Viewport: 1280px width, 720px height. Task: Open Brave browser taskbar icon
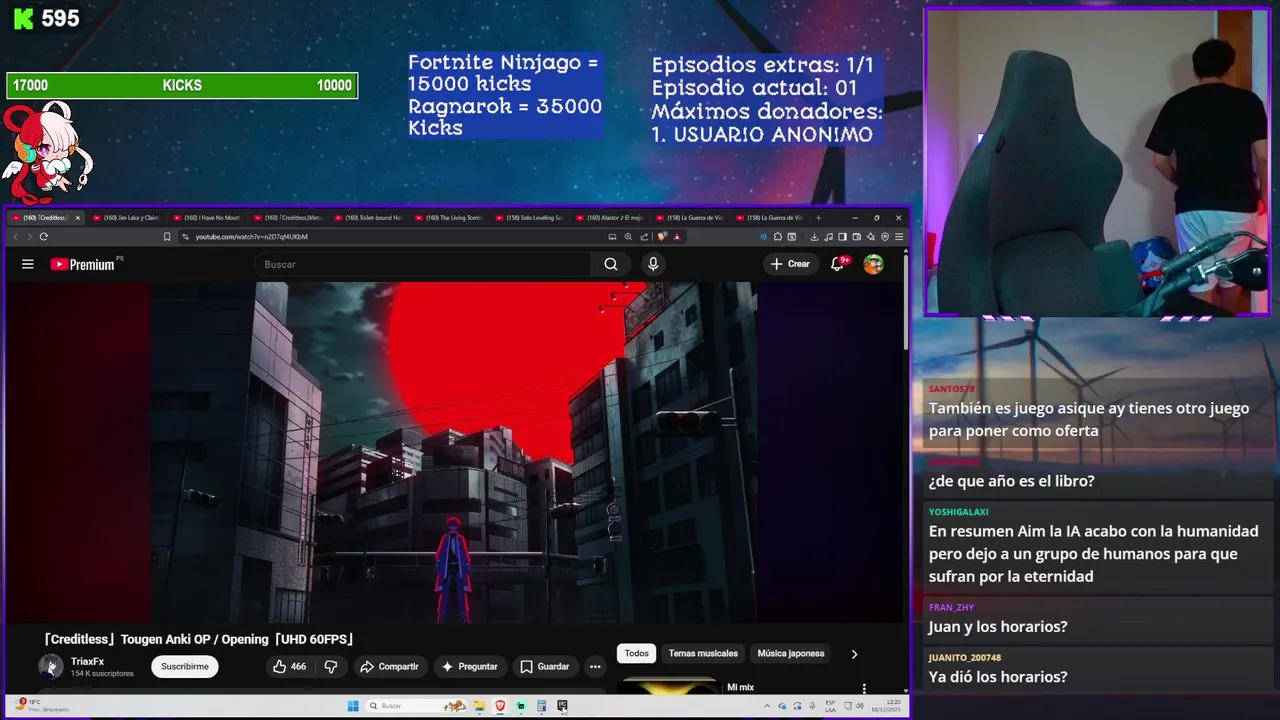(500, 706)
